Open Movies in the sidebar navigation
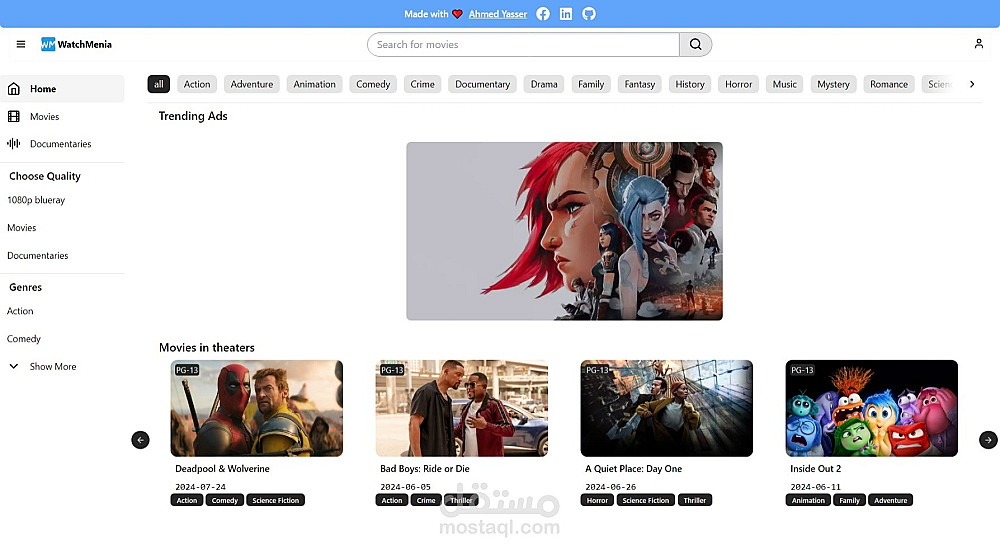 [x=62, y=116]
